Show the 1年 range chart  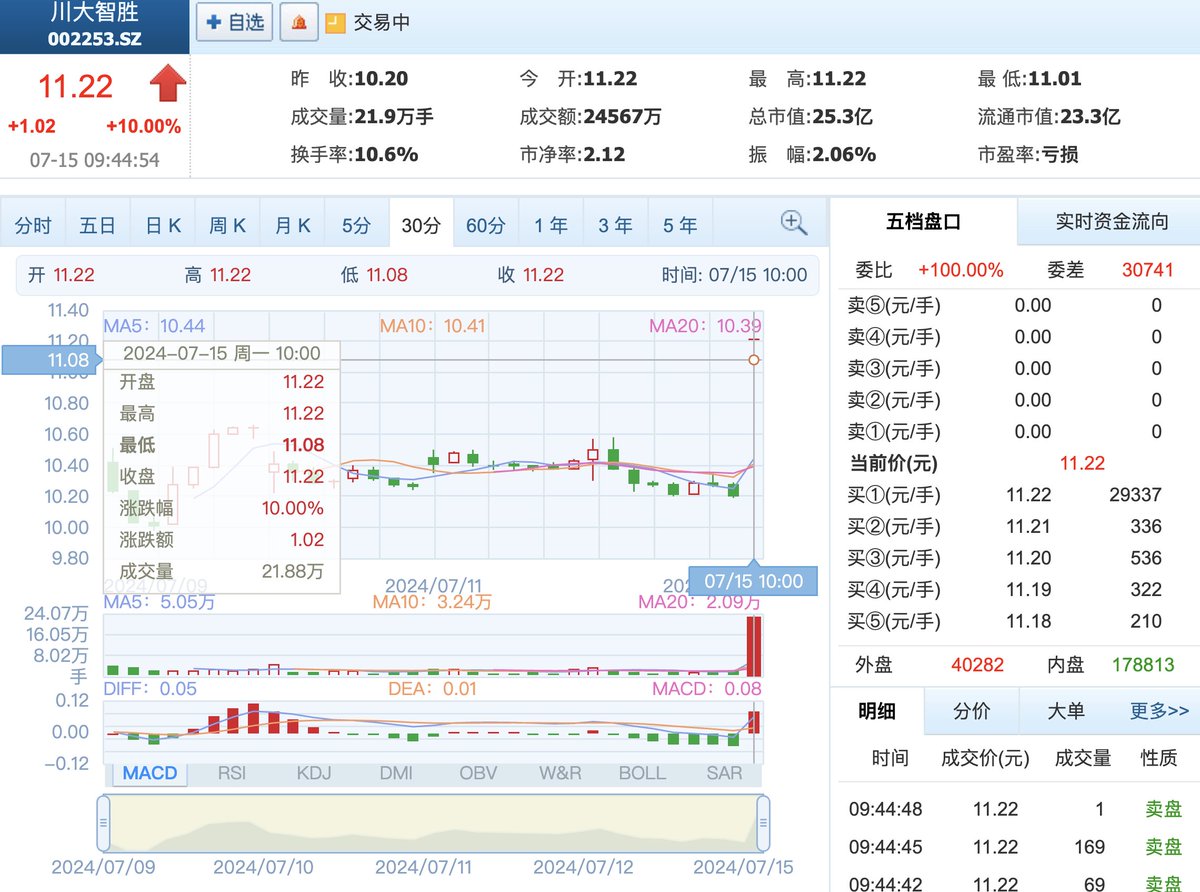tap(551, 225)
